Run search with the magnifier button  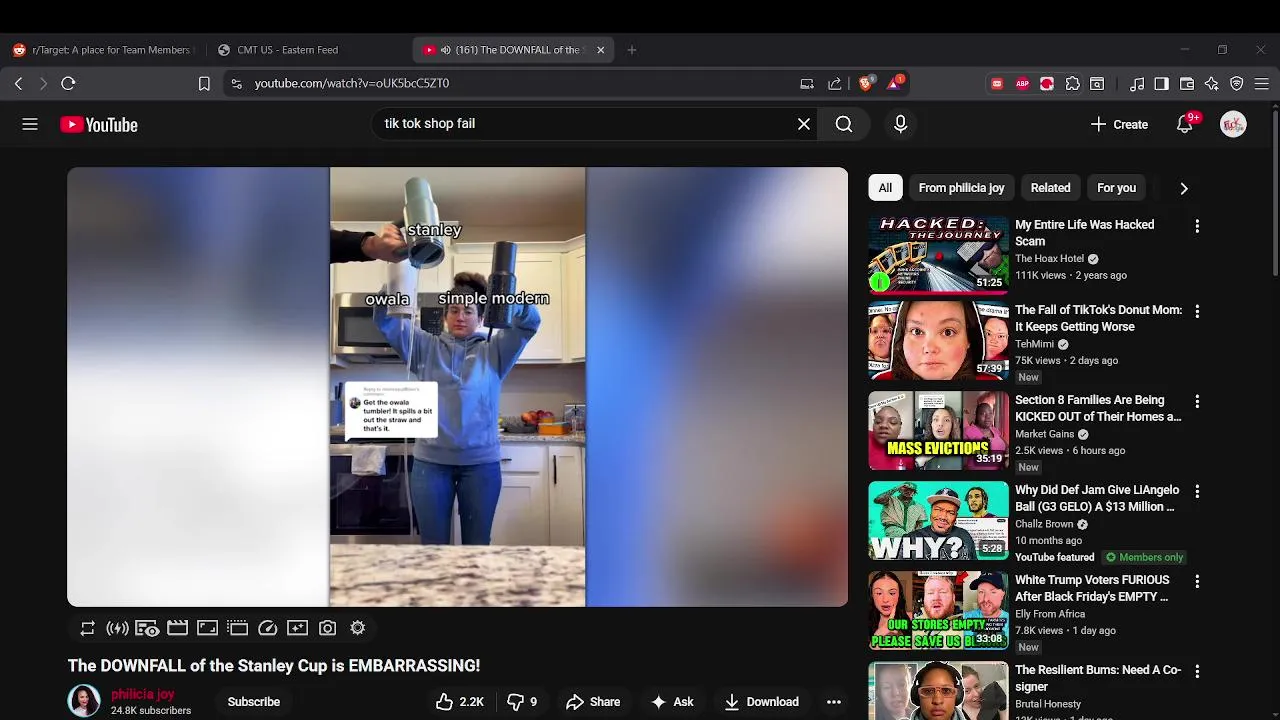point(844,124)
